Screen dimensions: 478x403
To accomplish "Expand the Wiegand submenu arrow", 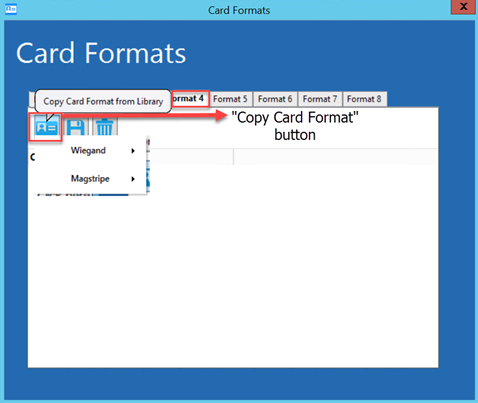I will click(133, 151).
